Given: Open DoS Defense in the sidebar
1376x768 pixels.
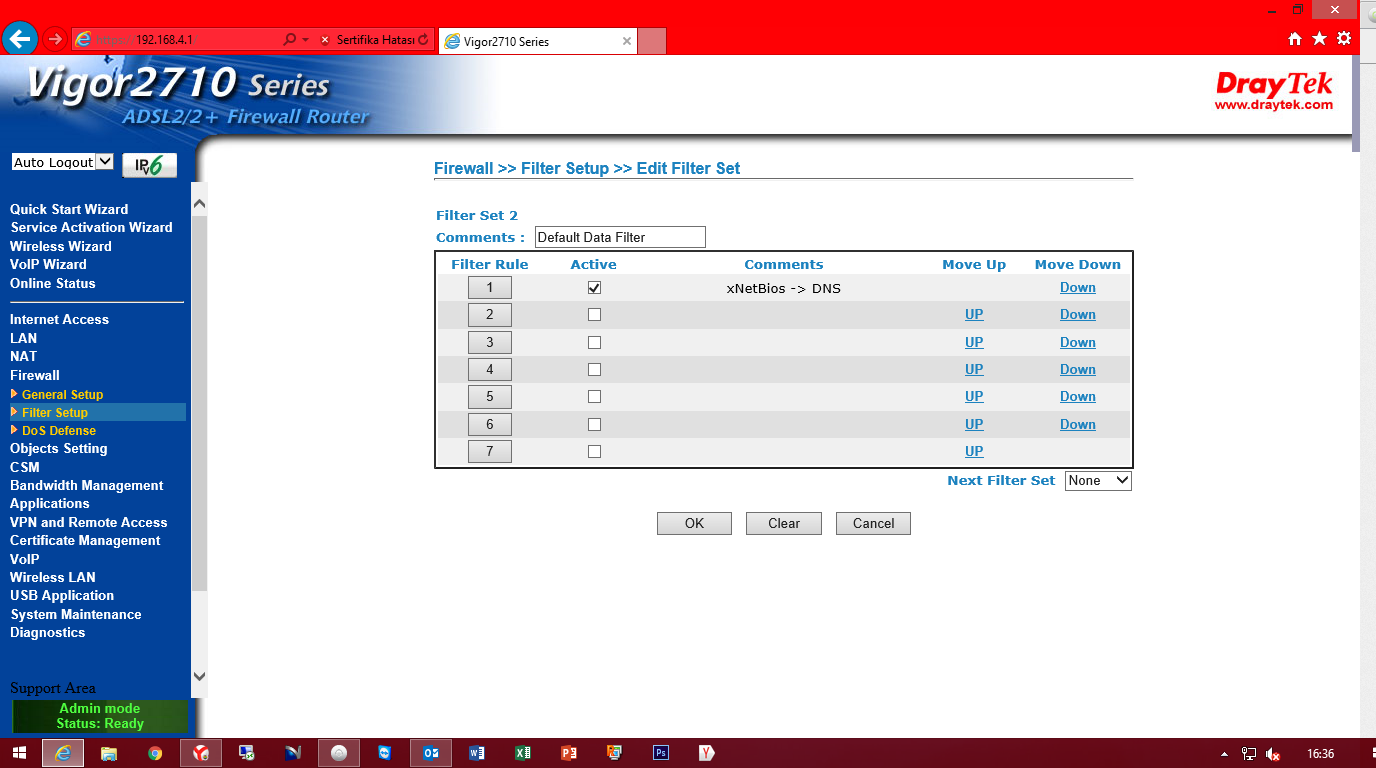Looking at the screenshot, I should click(59, 431).
